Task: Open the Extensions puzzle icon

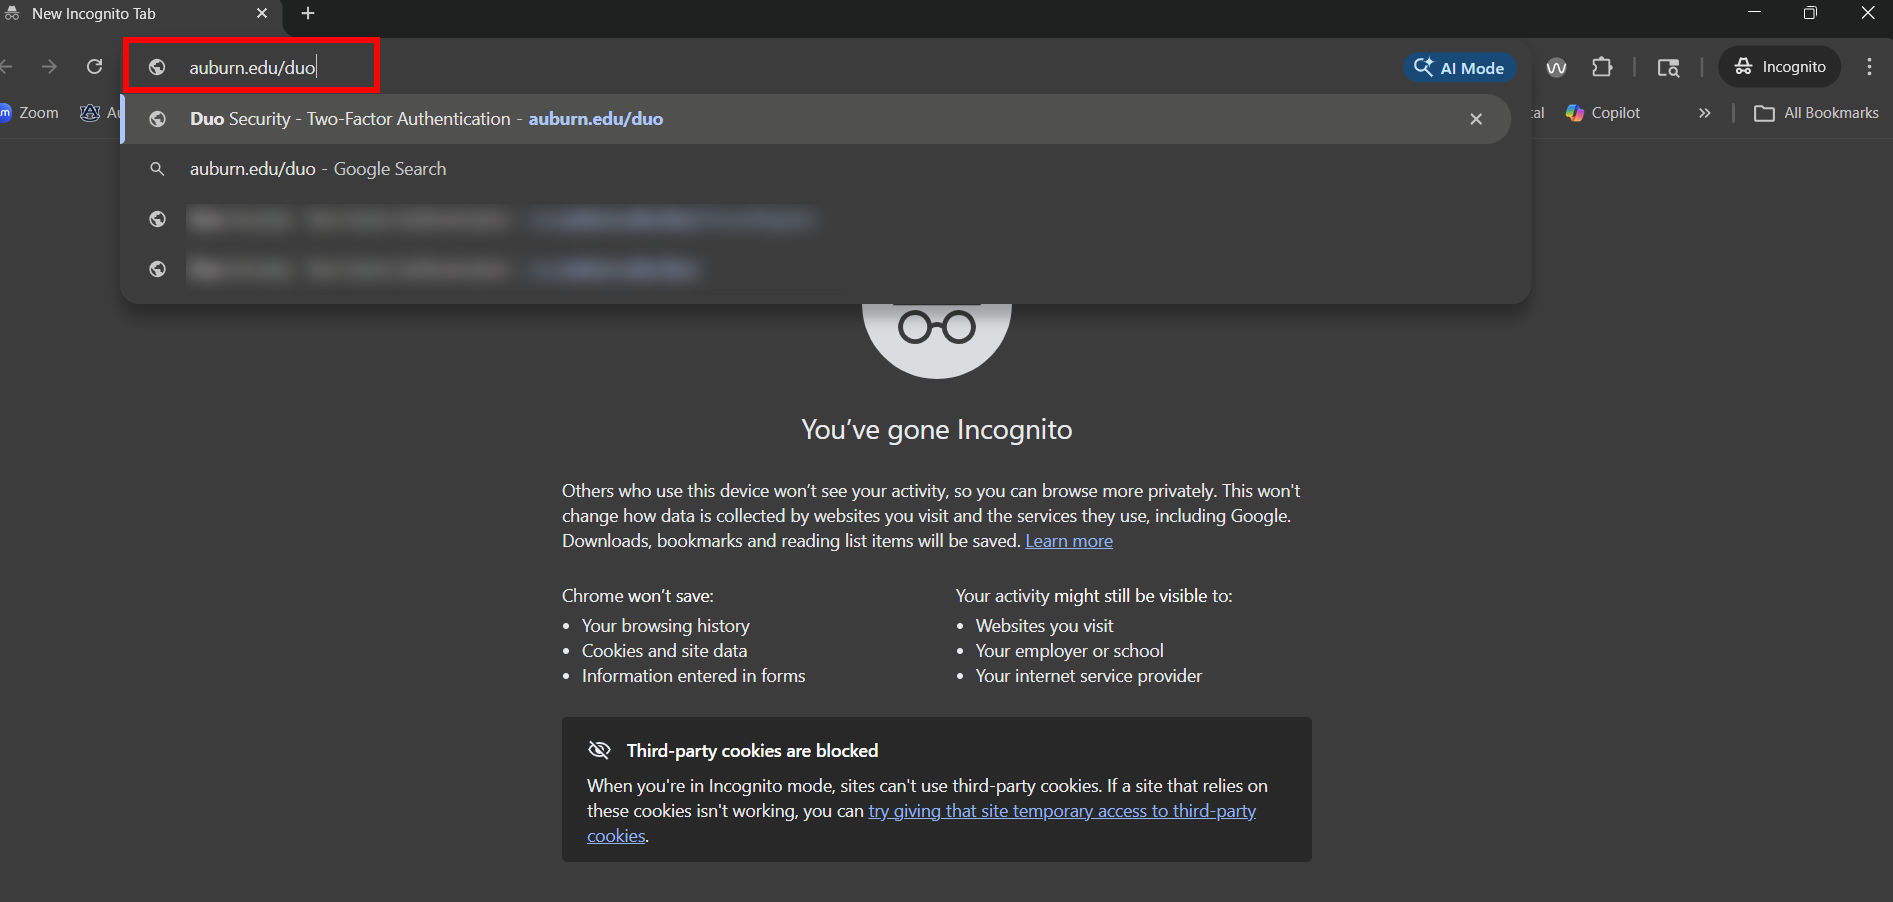Action: (1602, 67)
